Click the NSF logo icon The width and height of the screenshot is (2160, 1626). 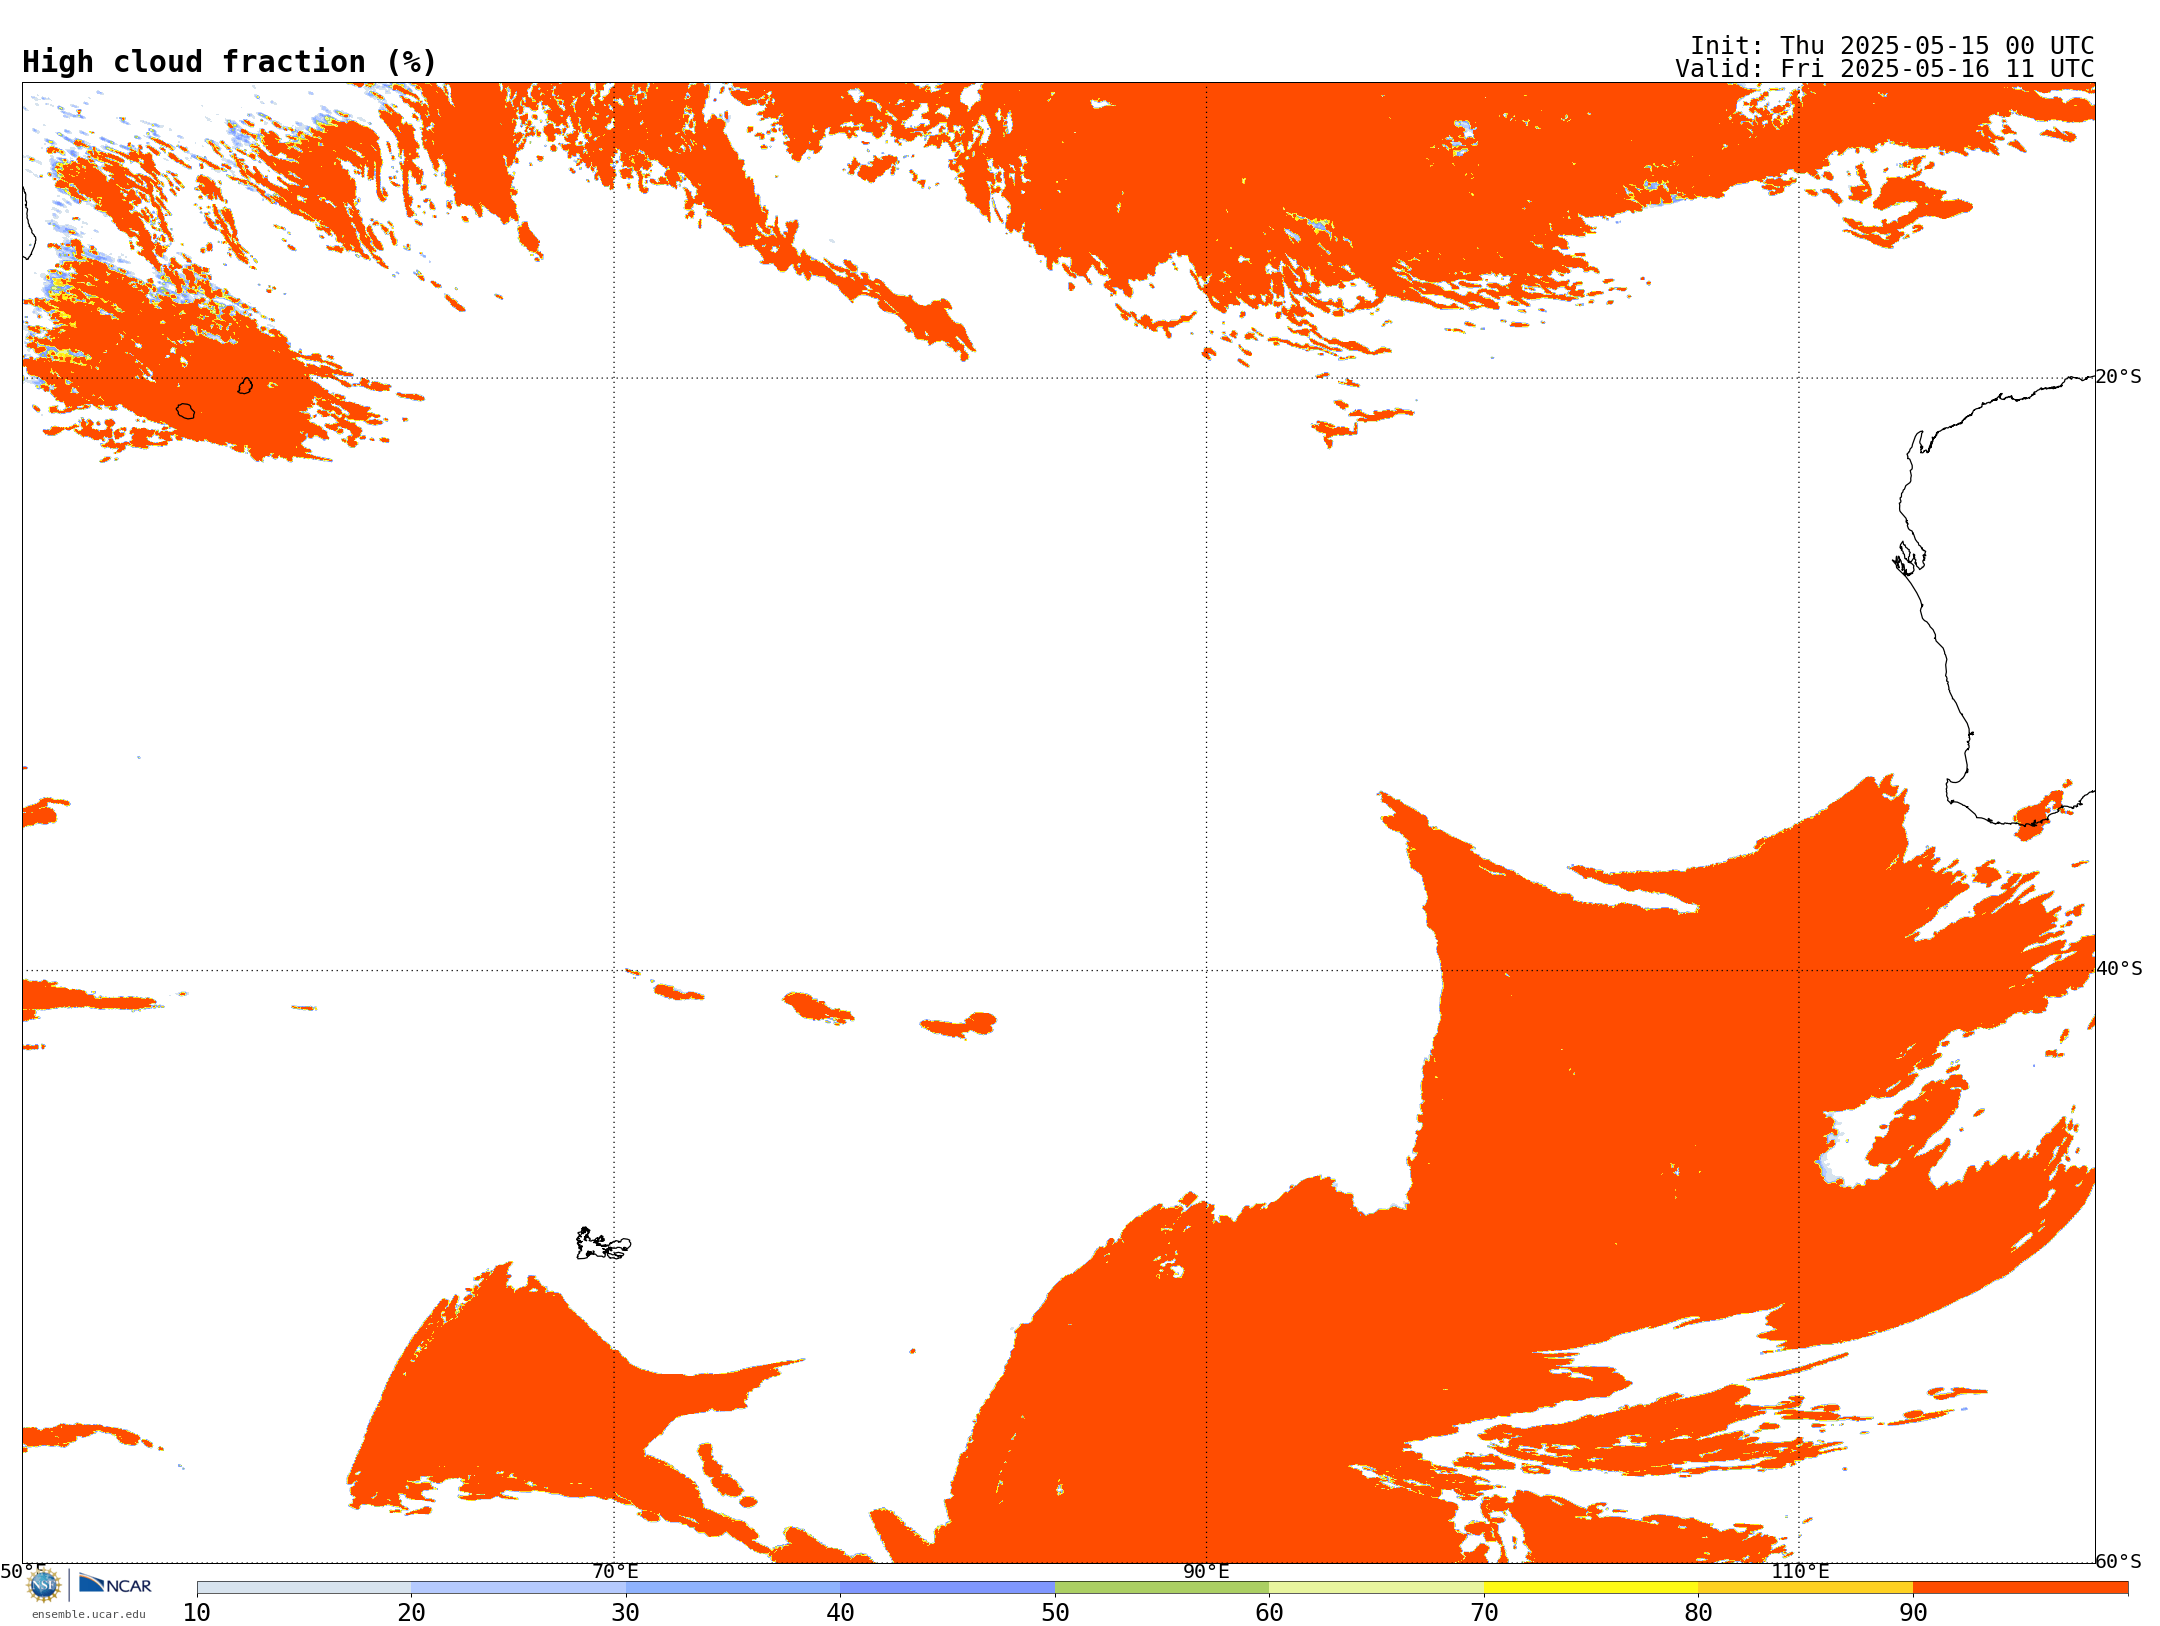(44, 1585)
